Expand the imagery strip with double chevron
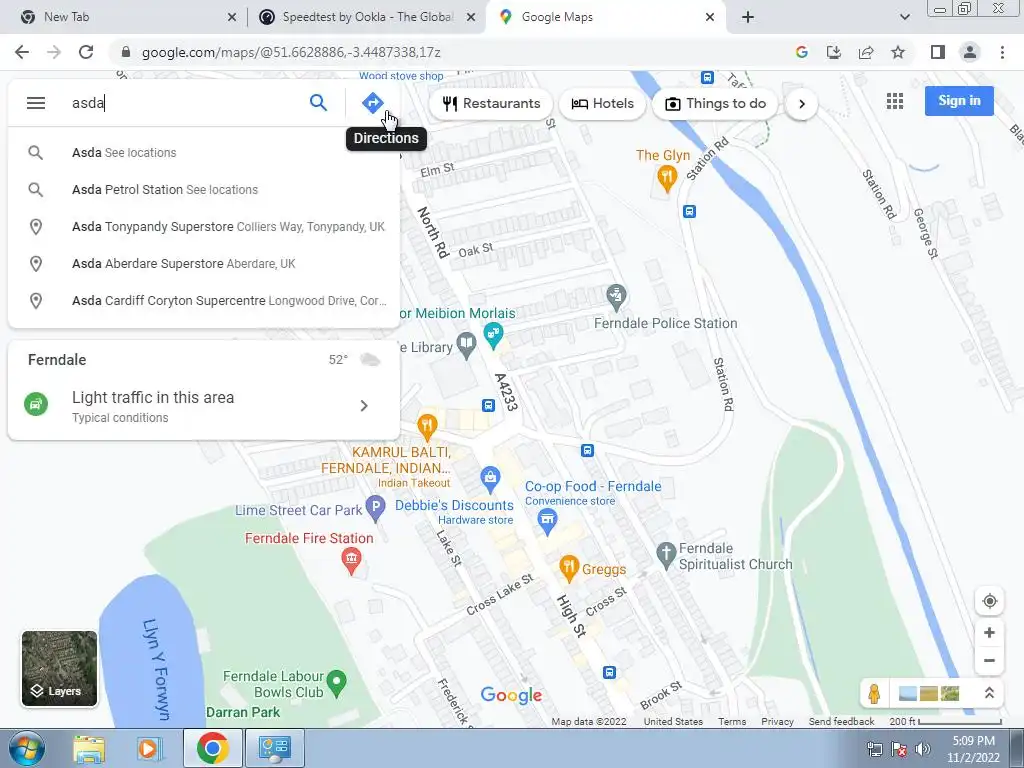Viewport: 1024px width, 768px height. click(x=989, y=693)
